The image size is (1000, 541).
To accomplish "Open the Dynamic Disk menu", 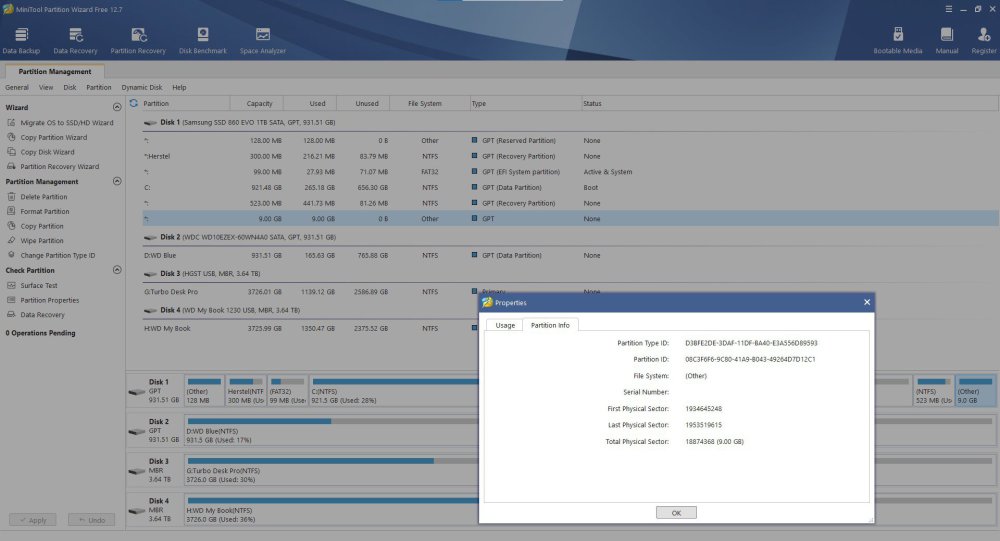I will pyautogui.click(x=141, y=87).
